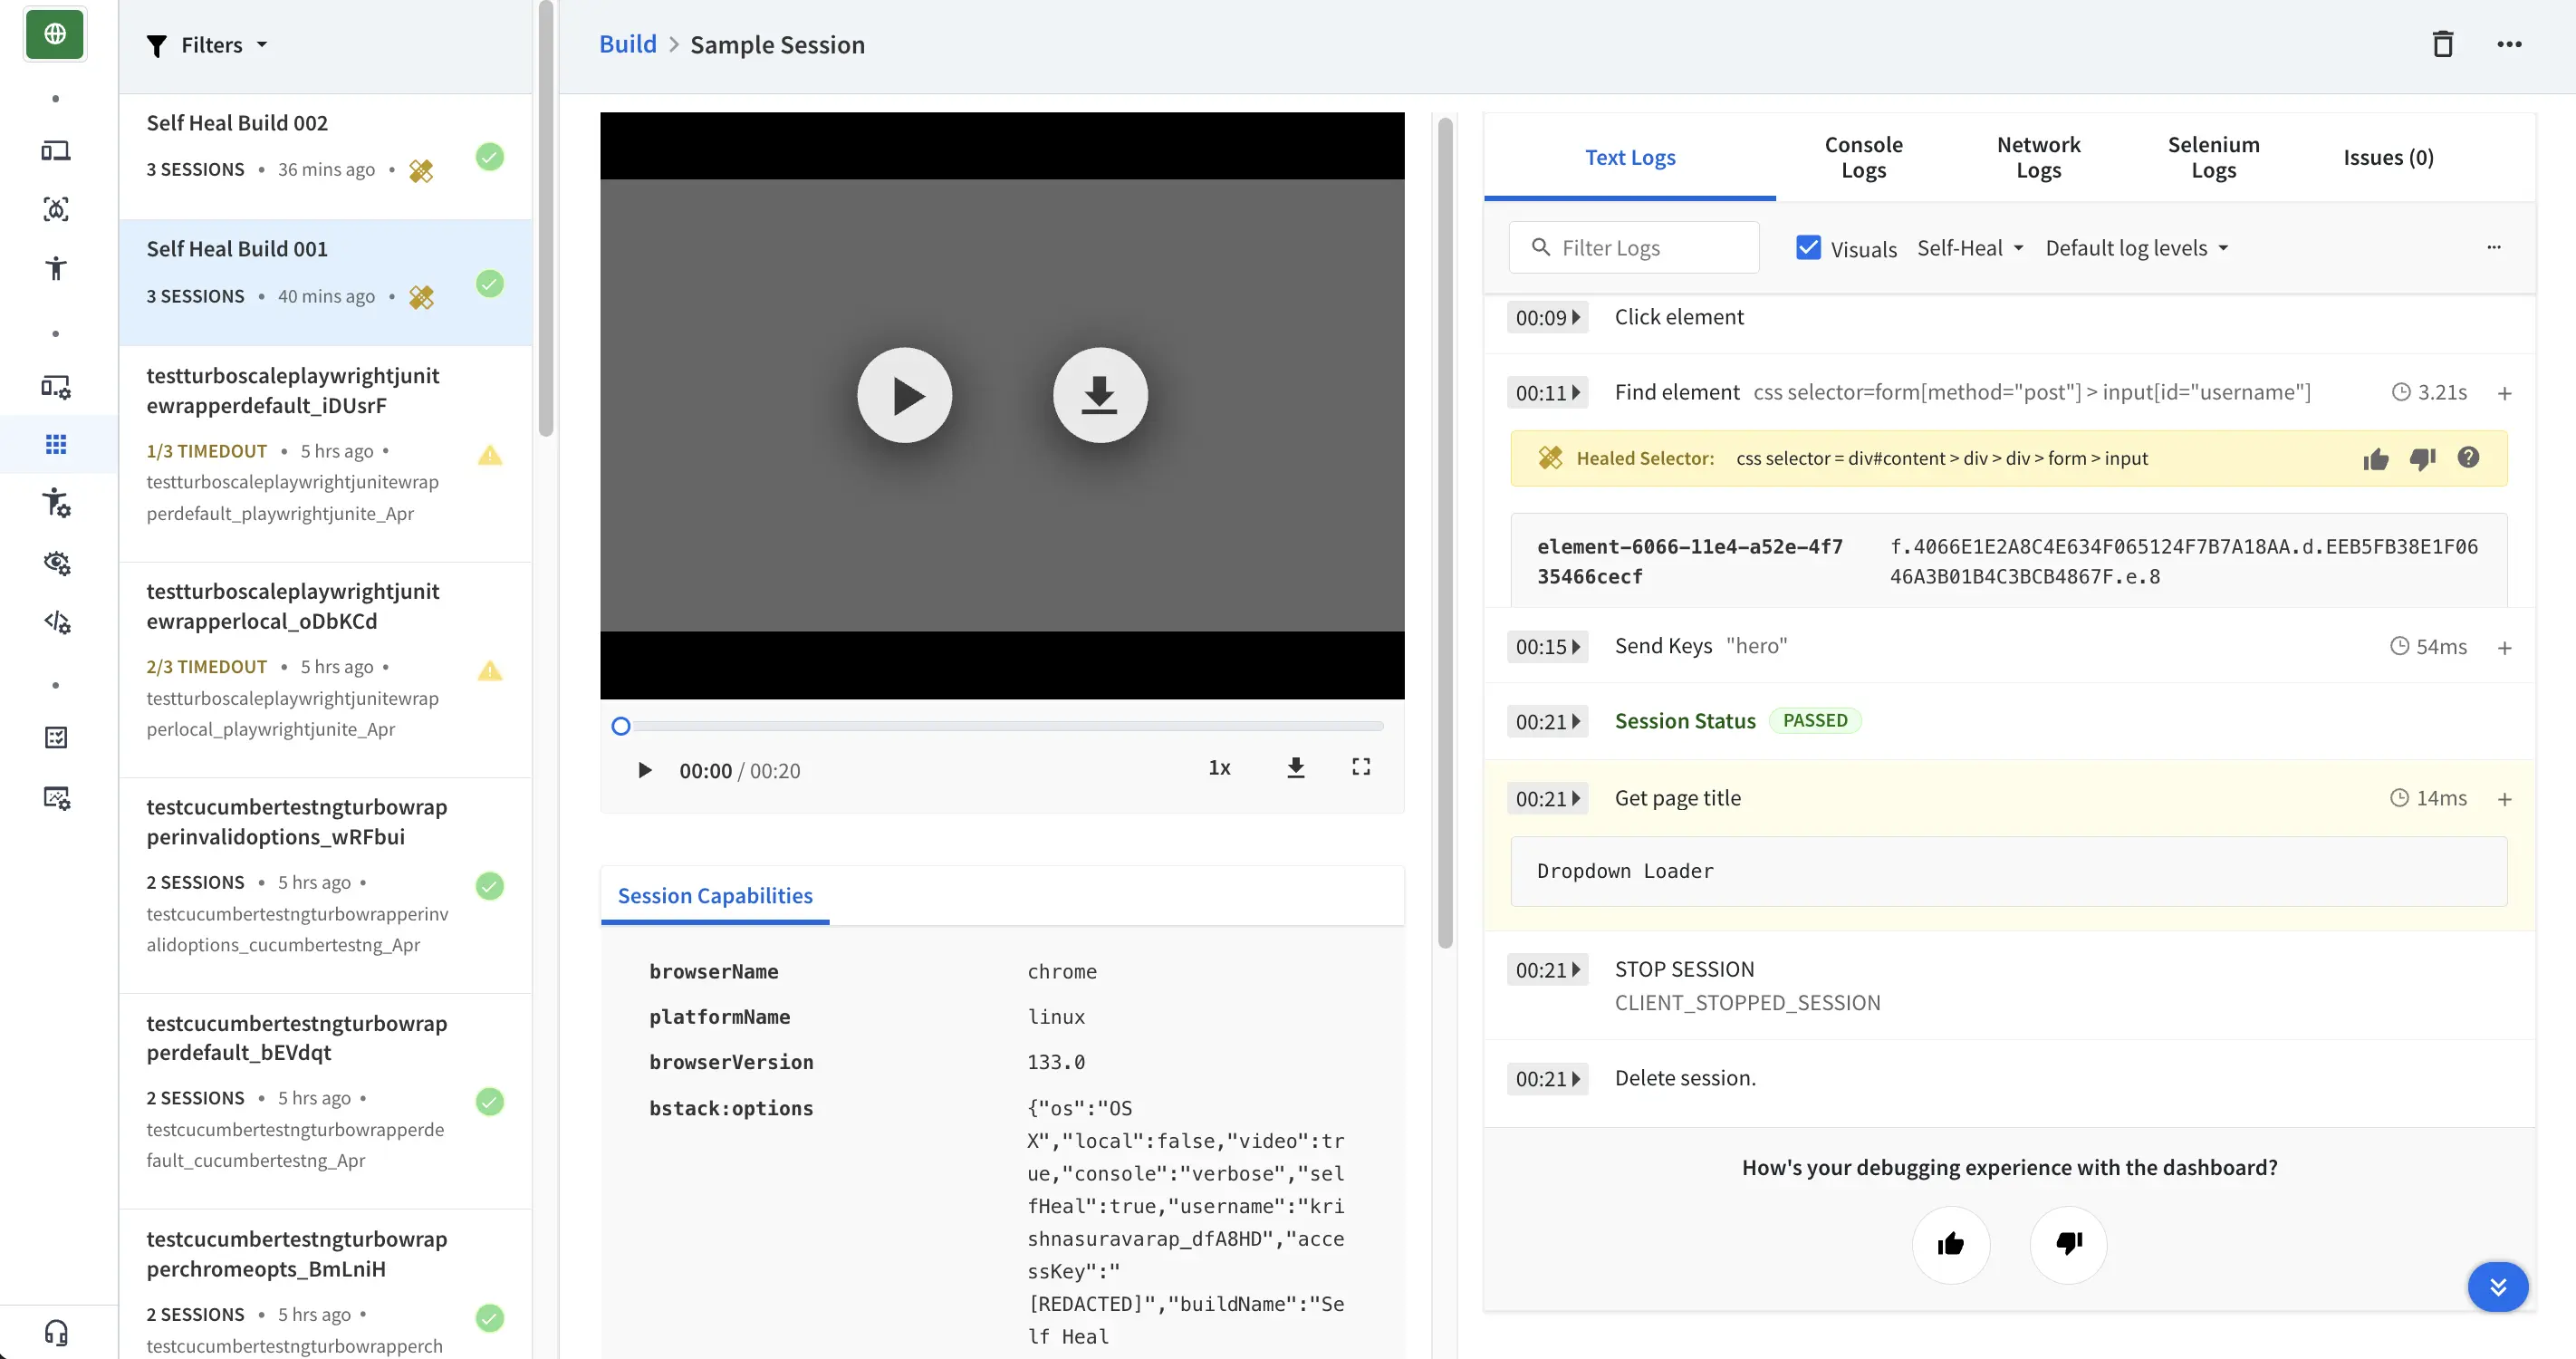Click the headset support icon in sidebar

click(x=56, y=1332)
